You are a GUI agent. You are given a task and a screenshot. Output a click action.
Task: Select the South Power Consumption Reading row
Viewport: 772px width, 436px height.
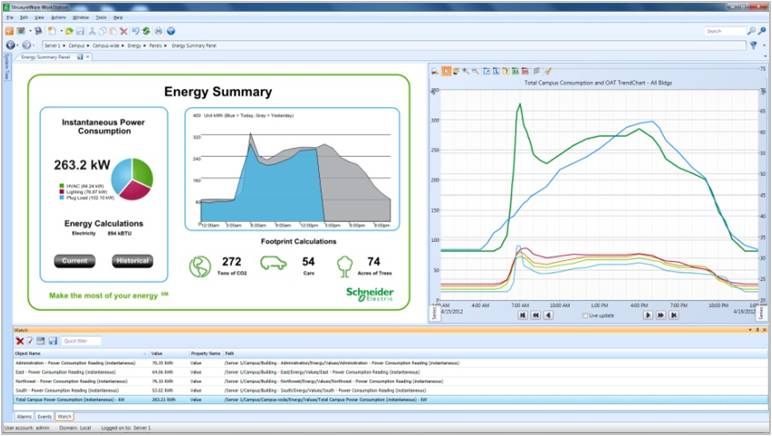389,390
